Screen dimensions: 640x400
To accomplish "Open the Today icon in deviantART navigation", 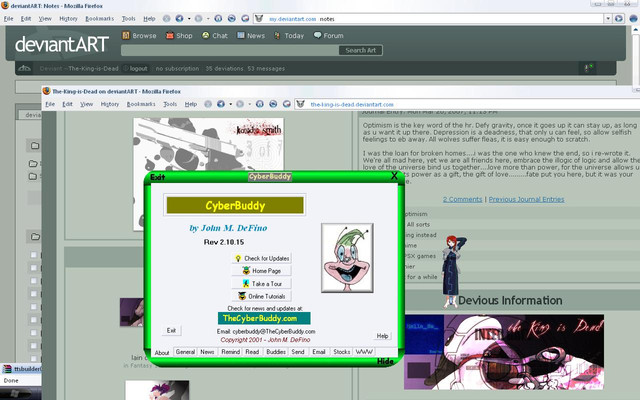I will (x=277, y=36).
